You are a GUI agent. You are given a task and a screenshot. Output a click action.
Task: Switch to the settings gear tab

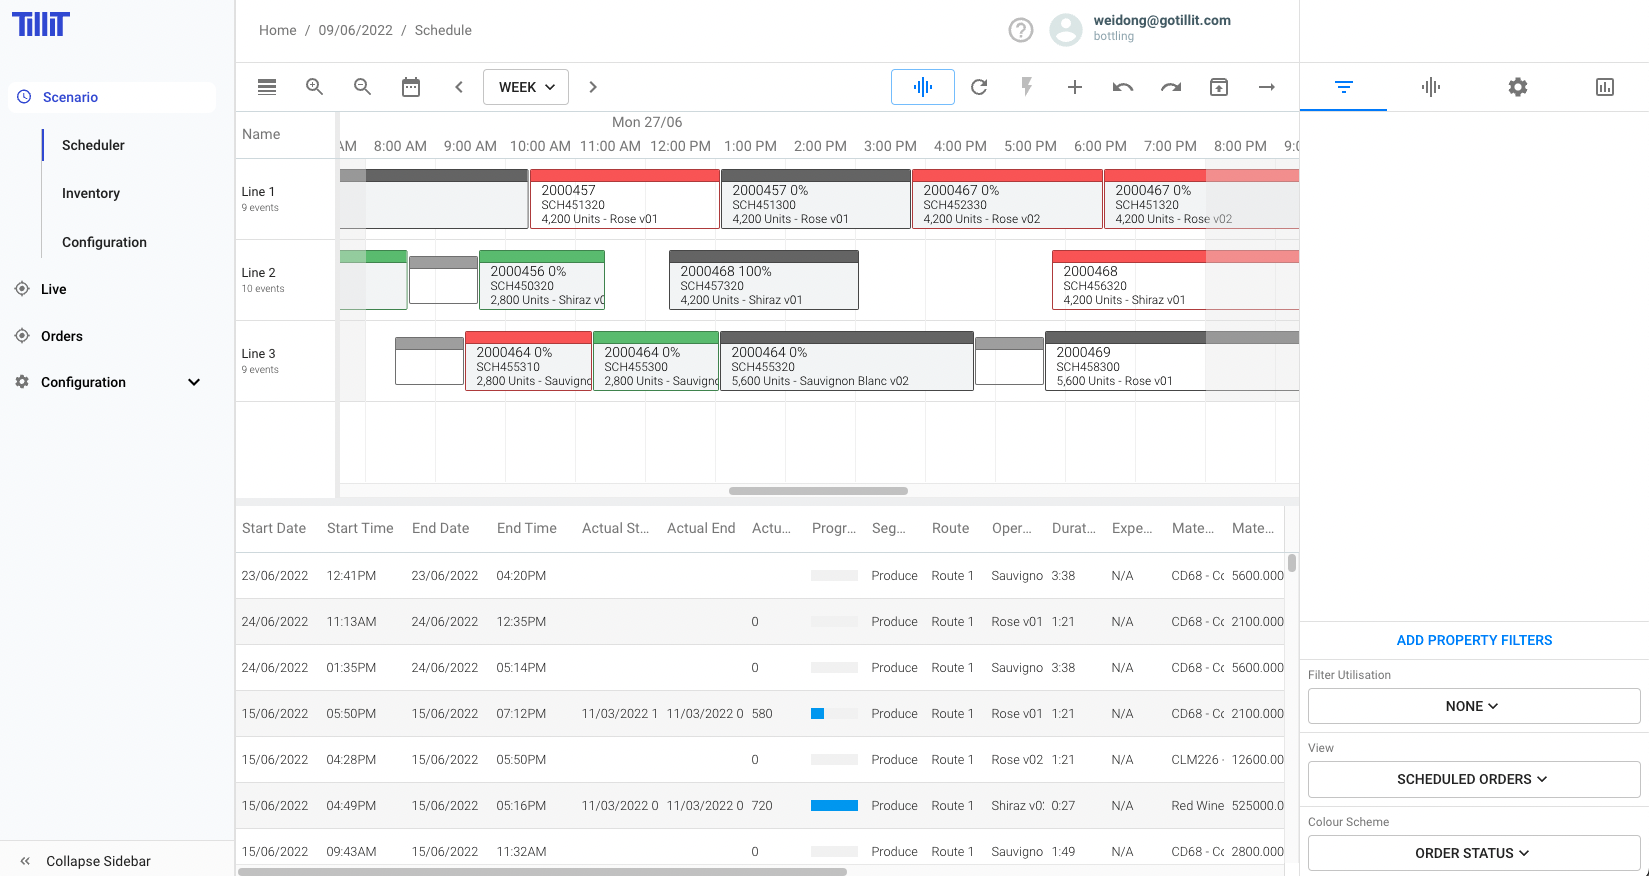1517,87
